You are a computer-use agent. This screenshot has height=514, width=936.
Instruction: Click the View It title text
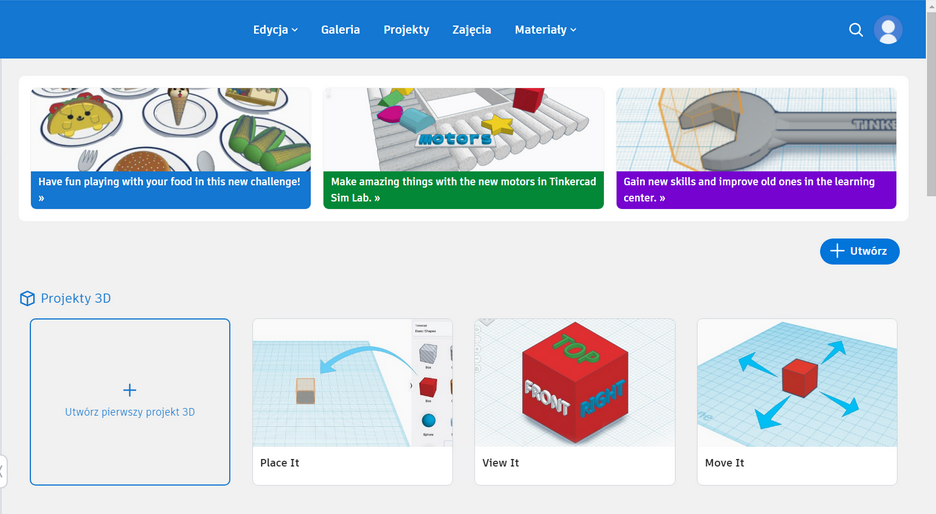(x=500, y=463)
